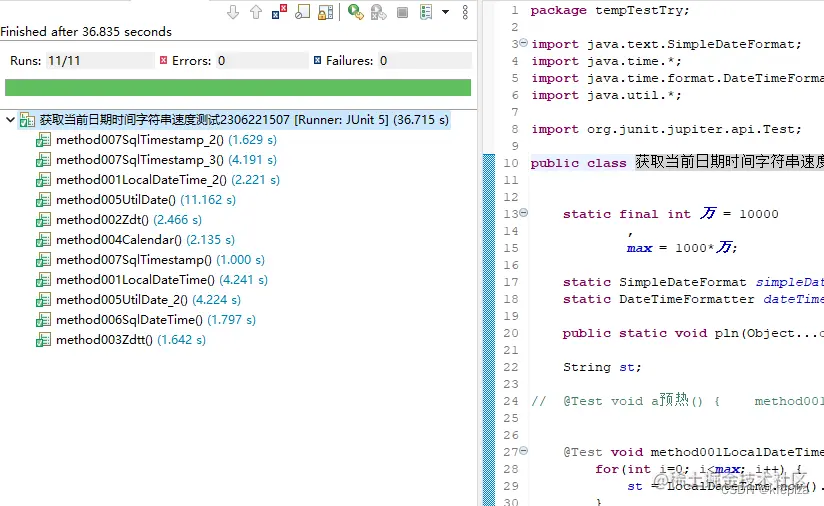This screenshot has height=506, width=824.
Task: Click the blue Failures icon
Action: pyautogui.click(x=317, y=60)
